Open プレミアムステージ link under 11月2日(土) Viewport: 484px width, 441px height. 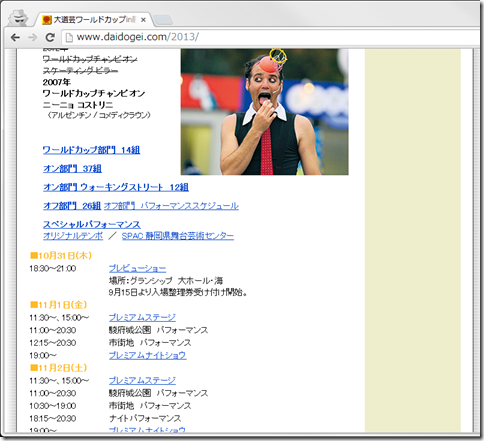click(x=142, y=380)
